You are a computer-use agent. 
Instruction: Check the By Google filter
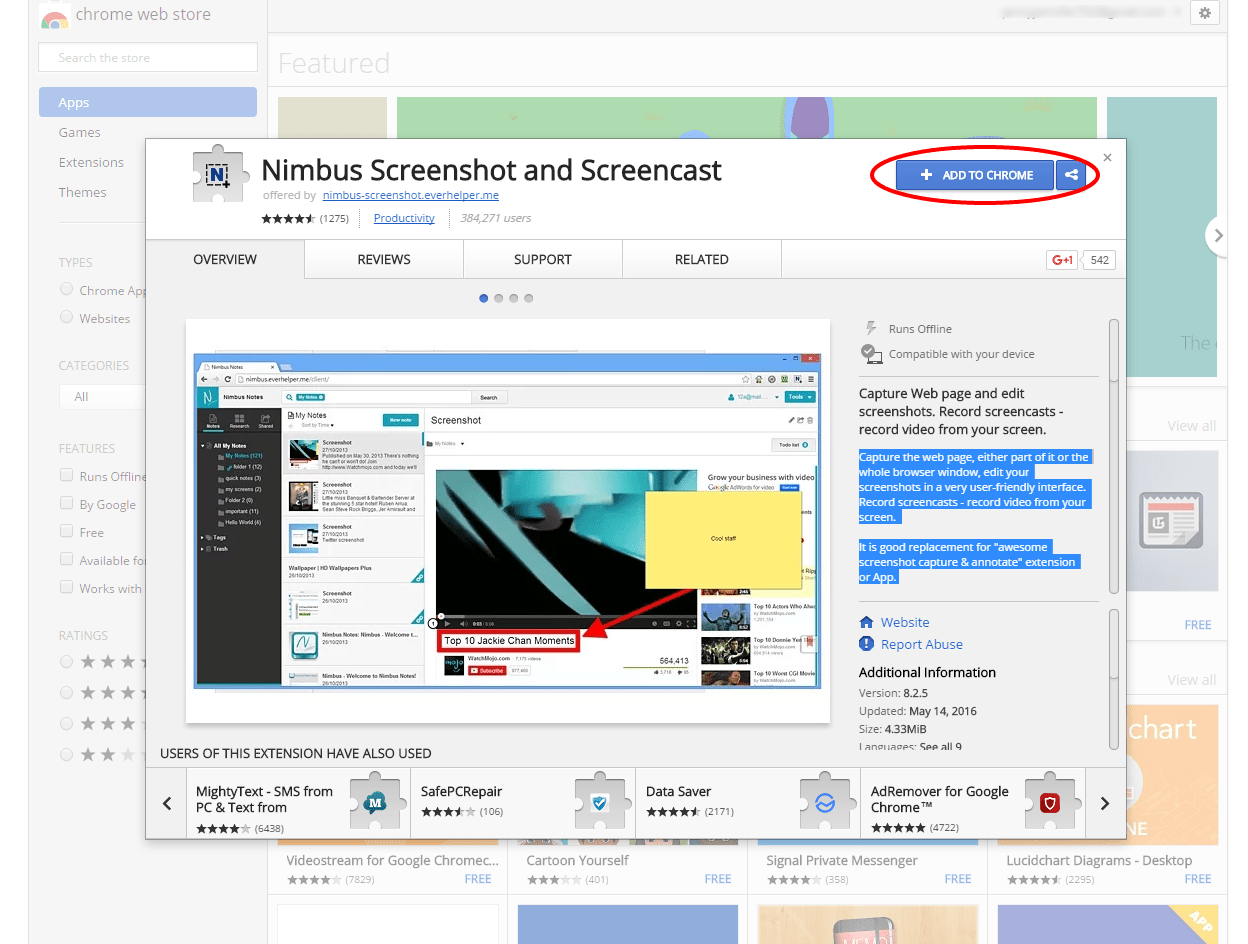click(65, 504)
